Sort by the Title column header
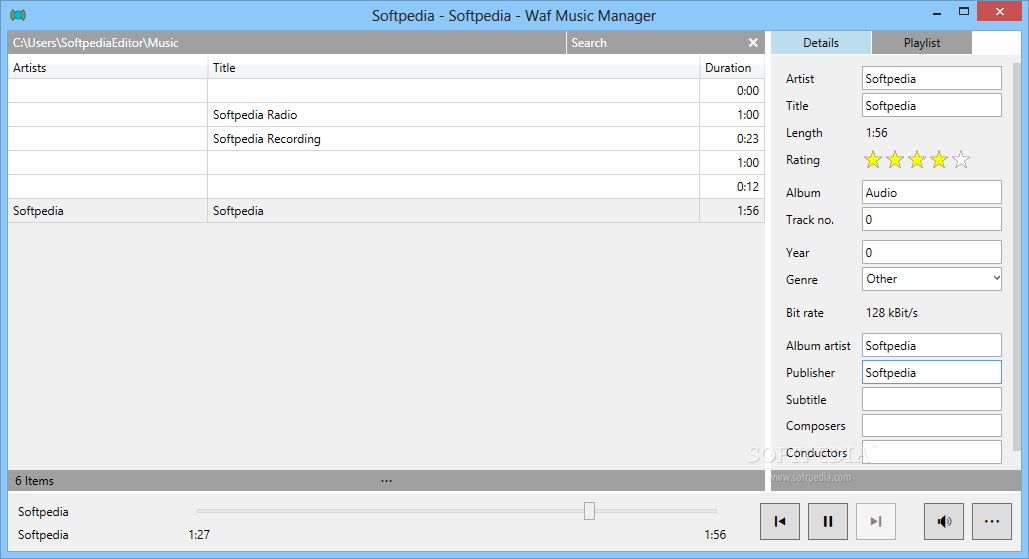 pyautogui.click(x=453, y=68)
